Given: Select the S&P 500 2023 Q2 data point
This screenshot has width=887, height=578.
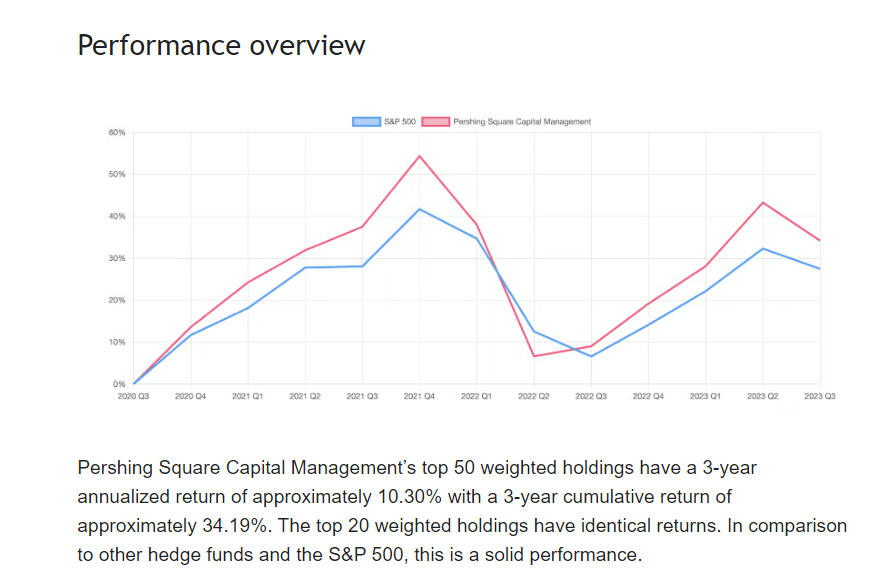Looking at the screenshot, I should 763,248.
